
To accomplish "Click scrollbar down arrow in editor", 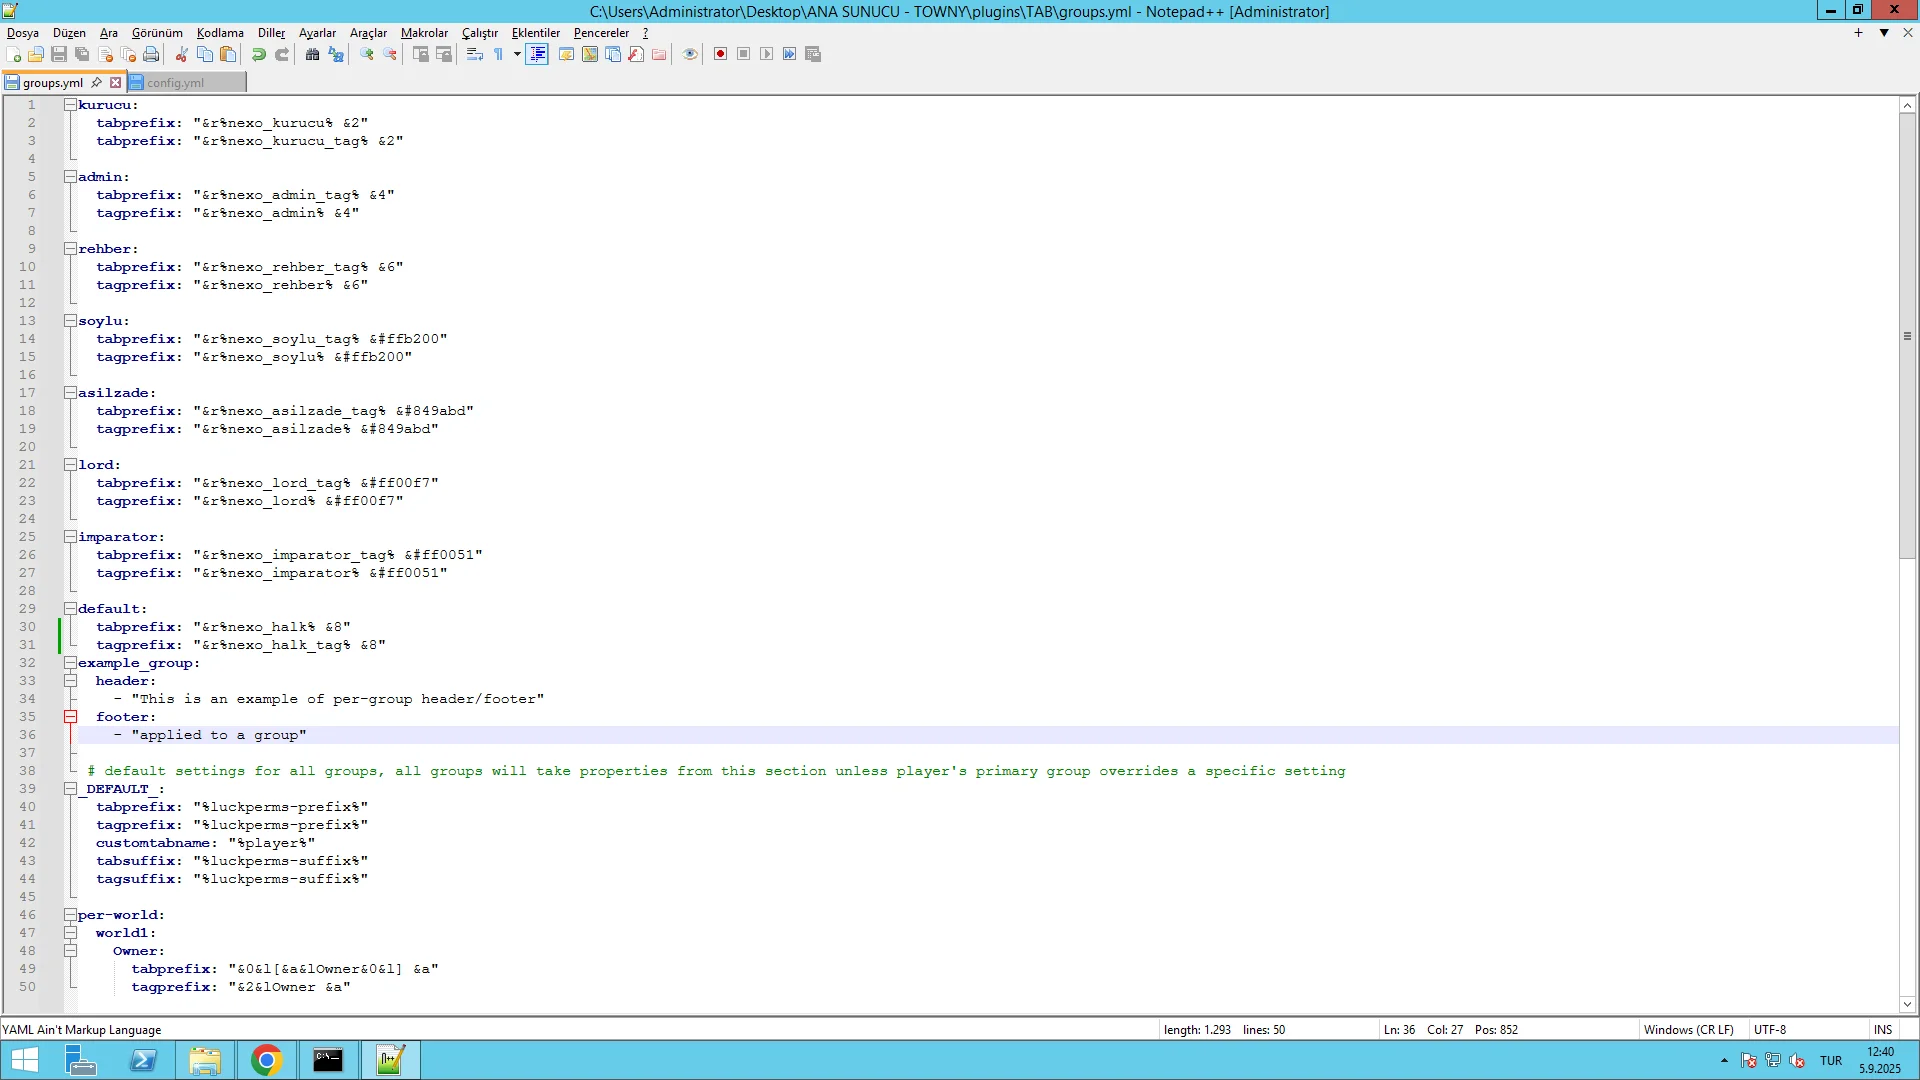I will [1907, 1004].
